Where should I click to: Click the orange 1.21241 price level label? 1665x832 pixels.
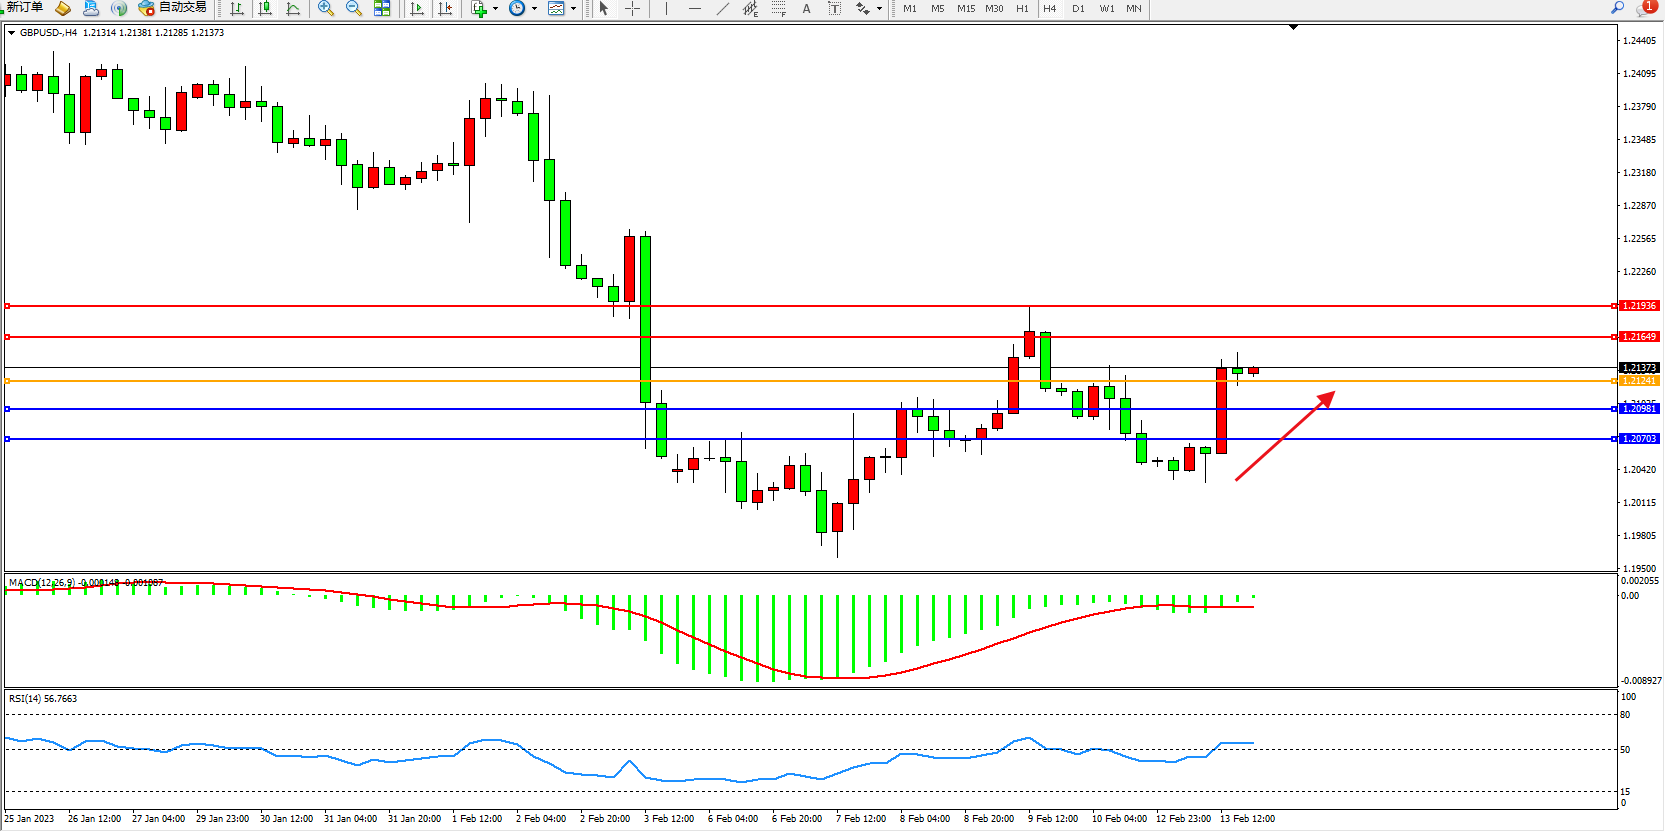tap(1639, 381)
